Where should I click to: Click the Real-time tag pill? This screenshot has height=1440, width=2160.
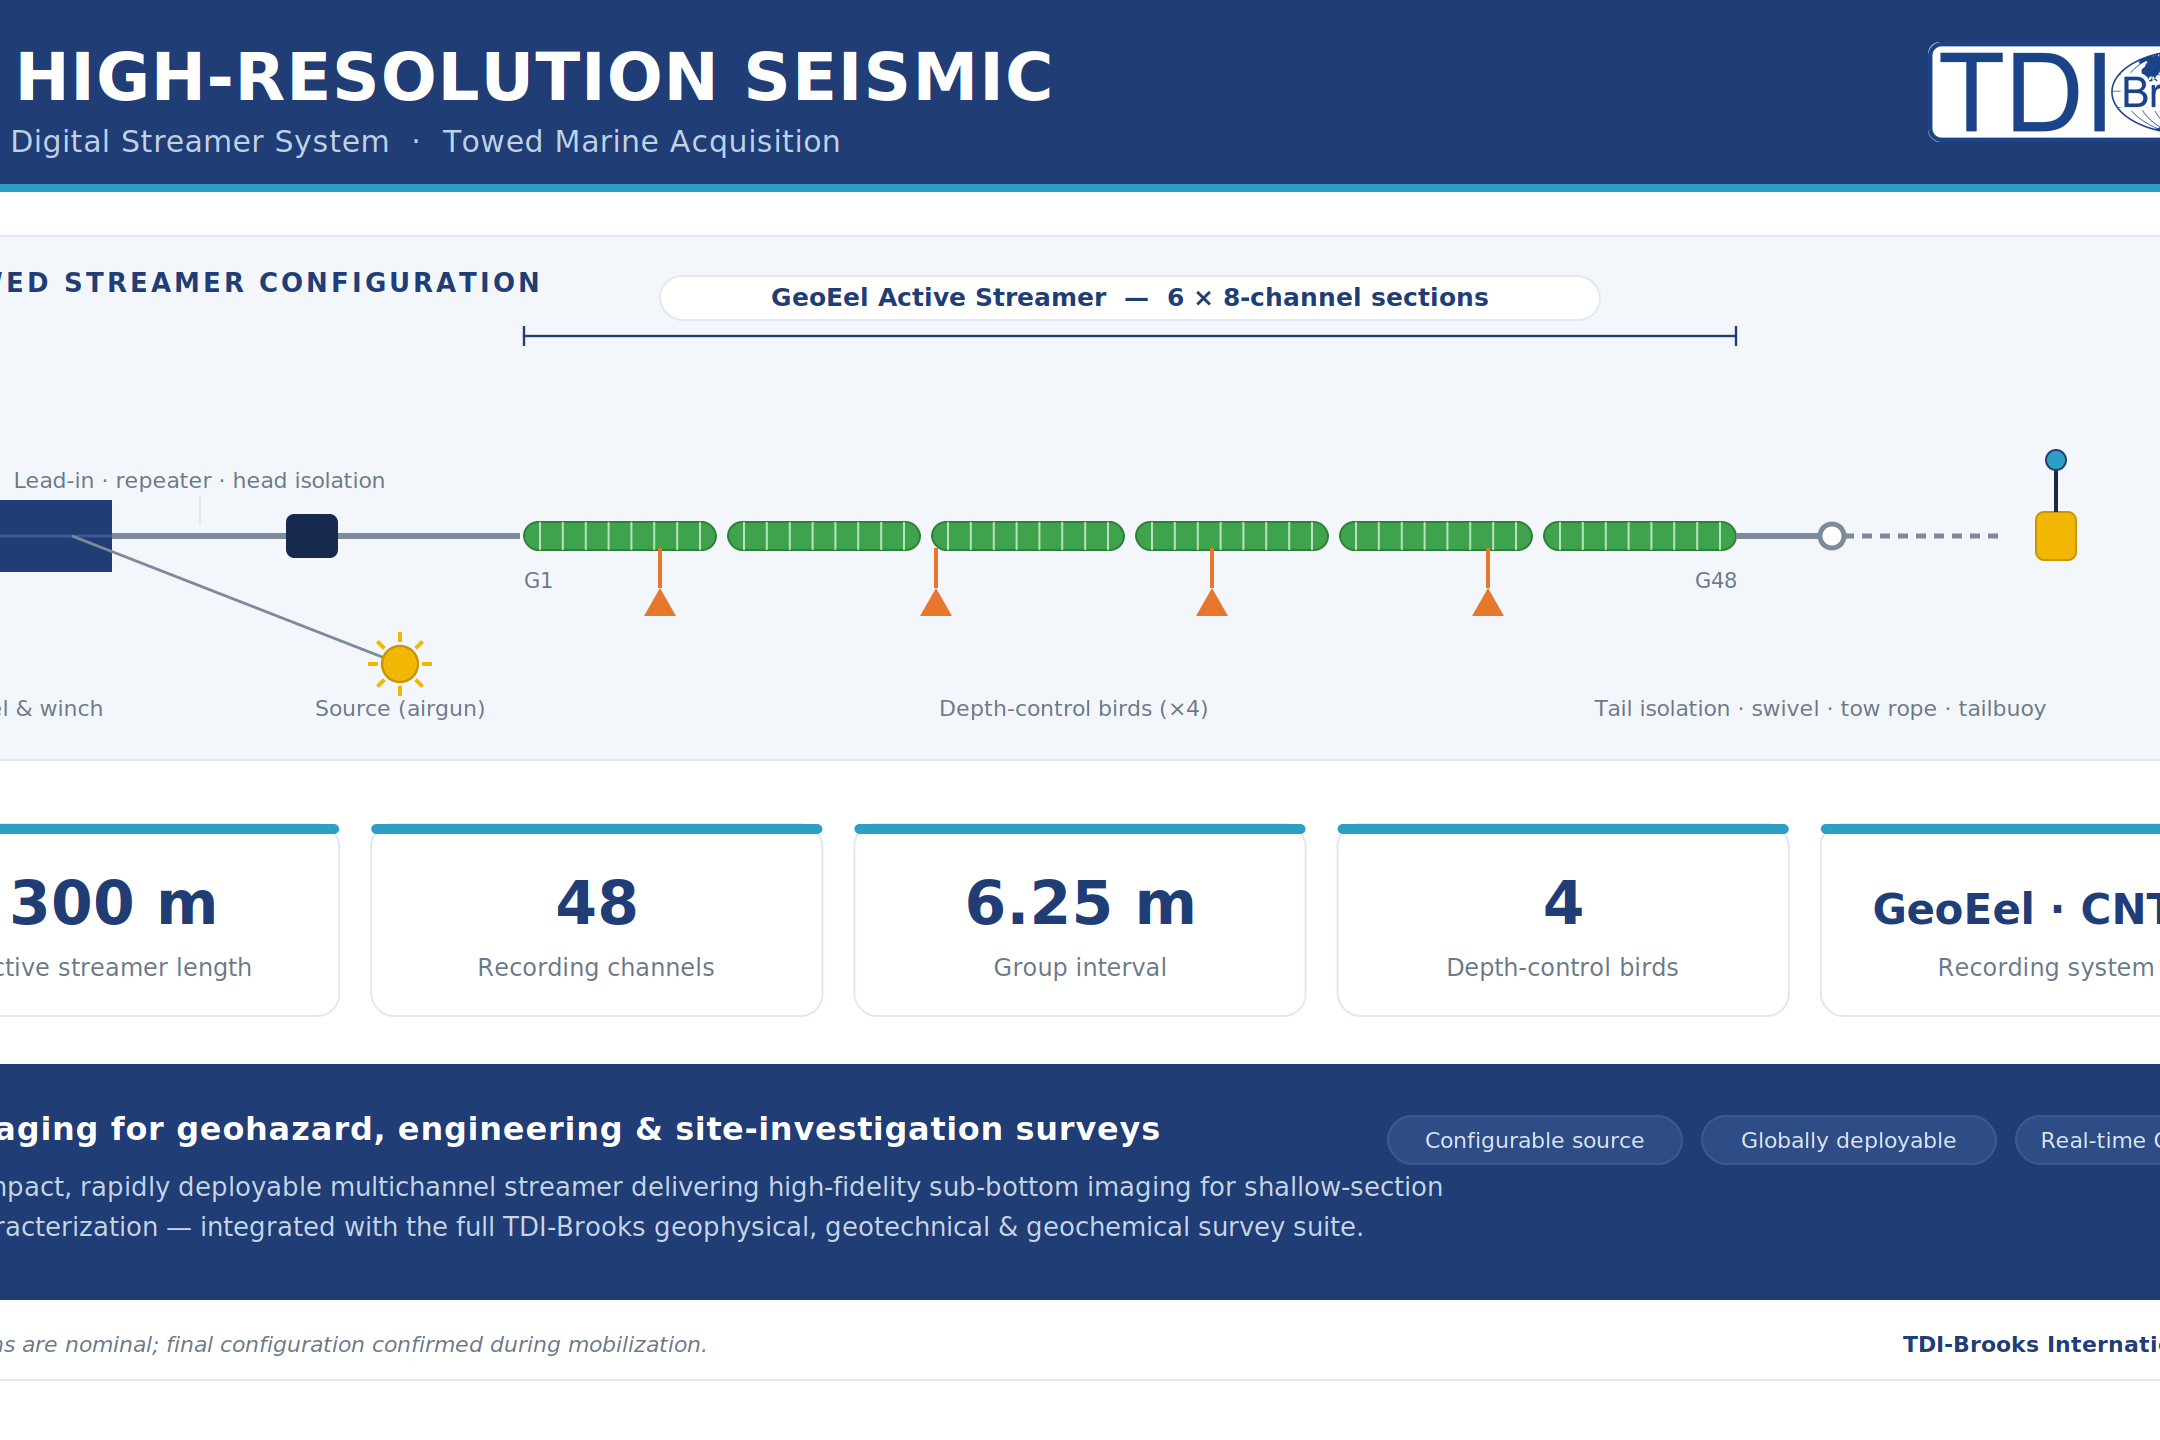point(2088,1140)
